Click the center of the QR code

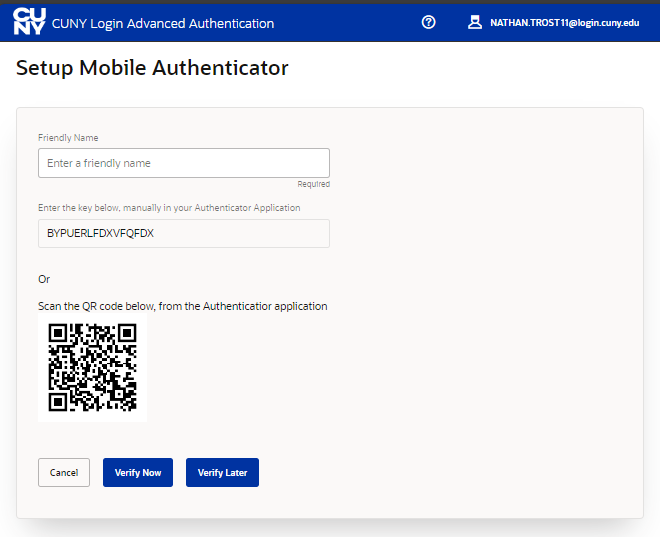click(93, 368)
